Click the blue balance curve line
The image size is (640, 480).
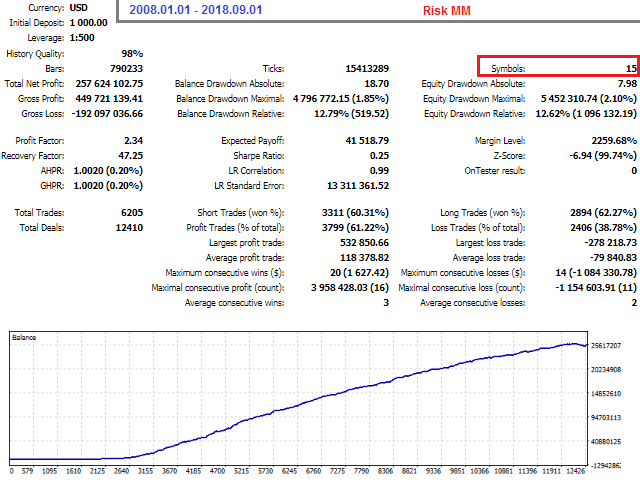coord(300,398)
